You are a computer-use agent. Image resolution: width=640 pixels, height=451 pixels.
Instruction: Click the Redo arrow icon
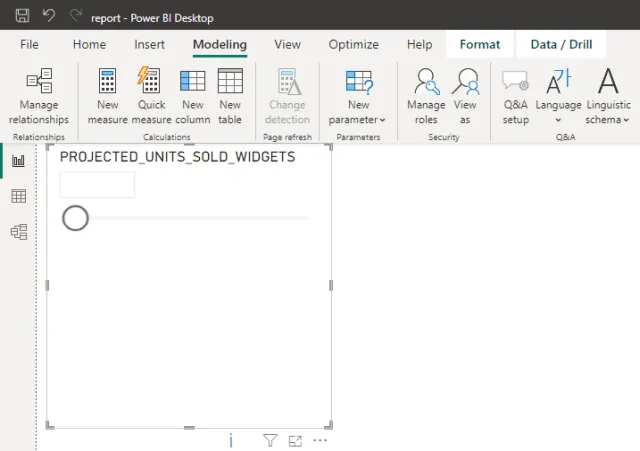pos(76,16)
